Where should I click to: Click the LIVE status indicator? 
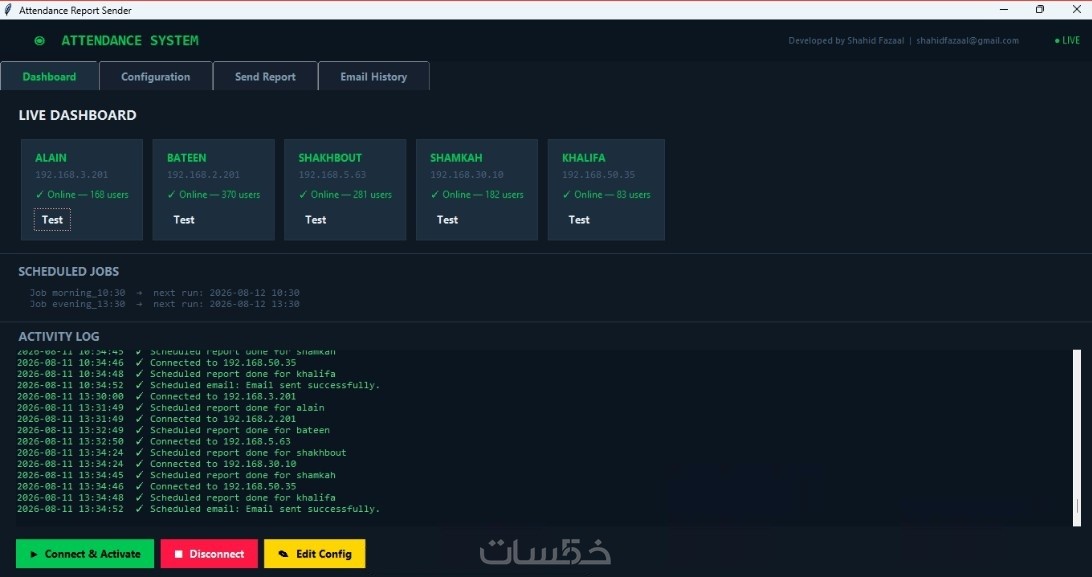1067,40
